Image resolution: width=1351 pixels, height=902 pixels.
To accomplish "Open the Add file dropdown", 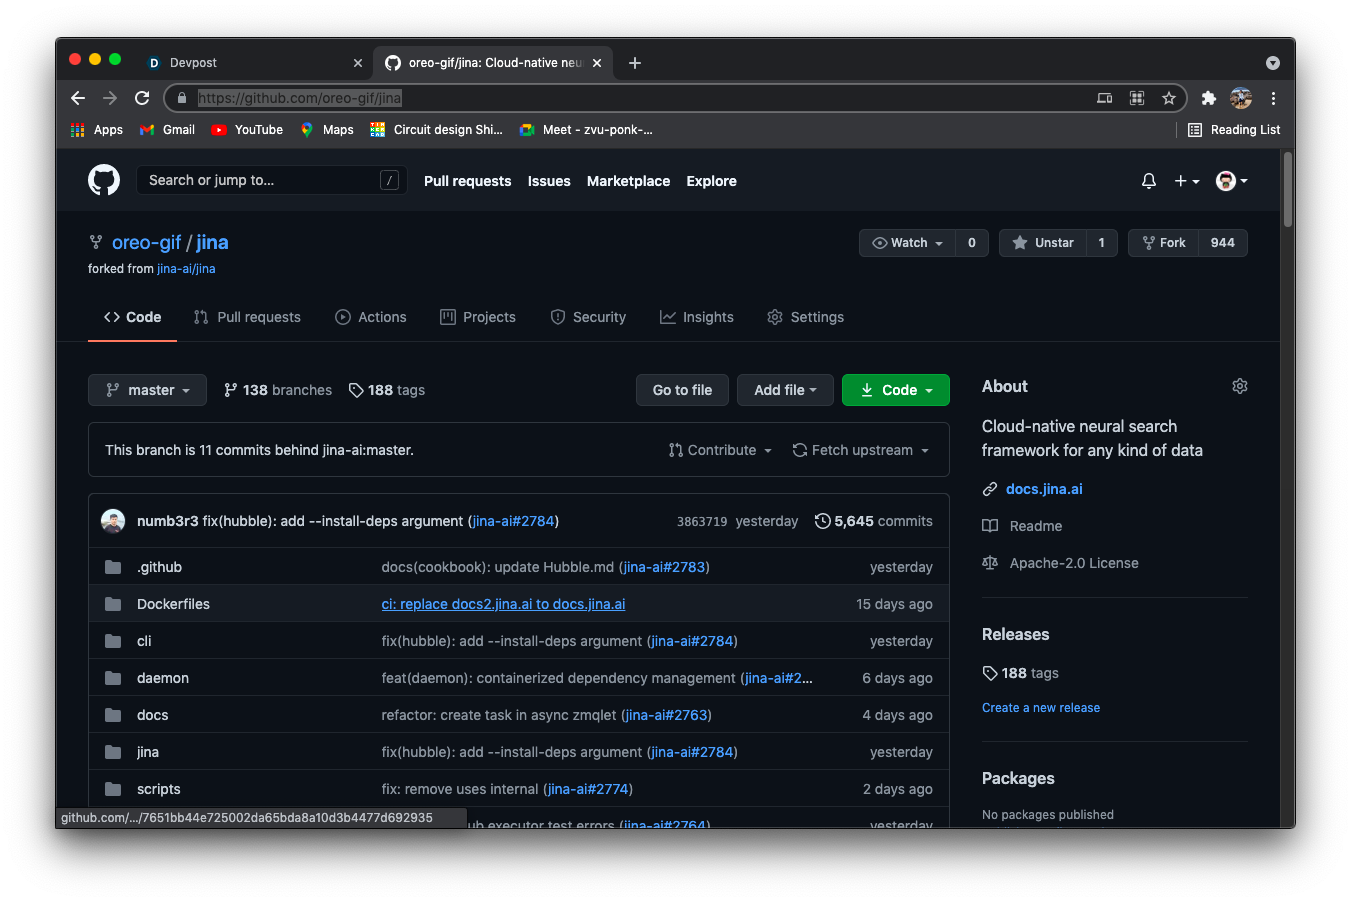I will point(785,390).
